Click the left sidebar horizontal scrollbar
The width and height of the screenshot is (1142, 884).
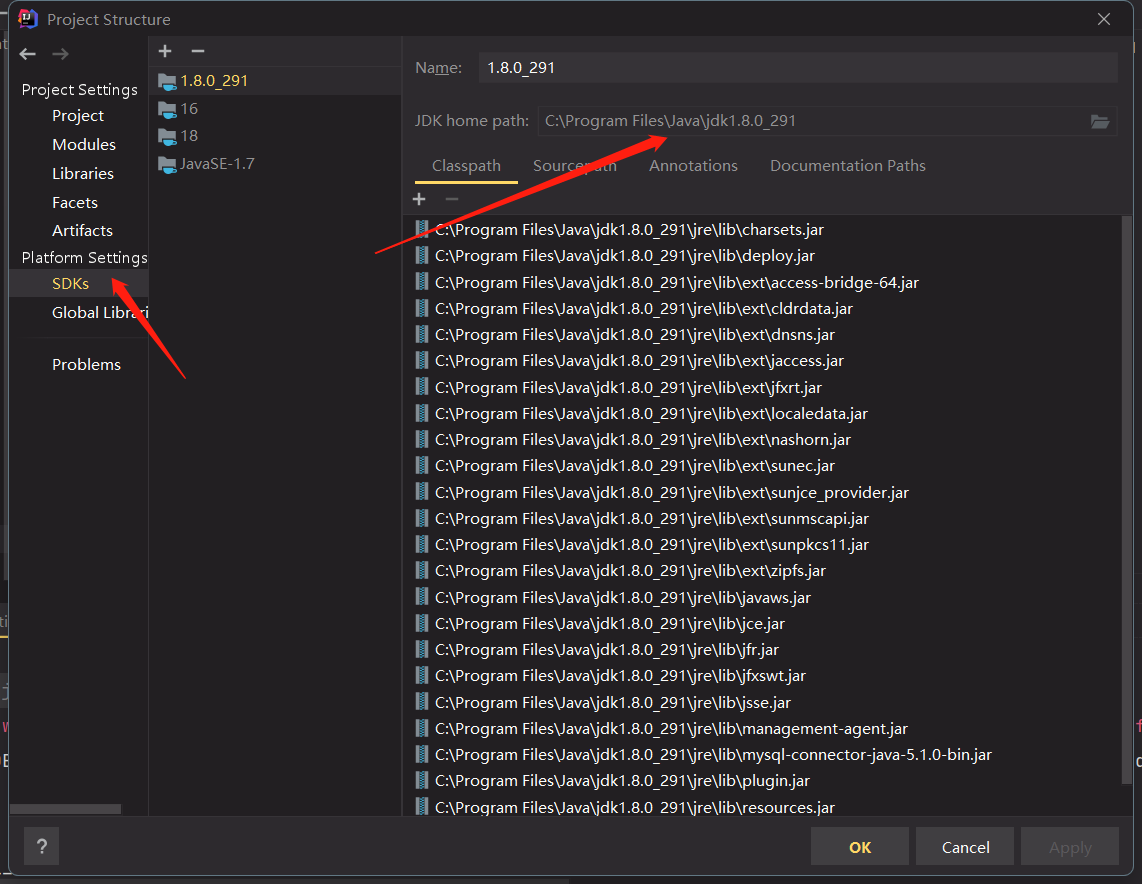tap(66, 809)
